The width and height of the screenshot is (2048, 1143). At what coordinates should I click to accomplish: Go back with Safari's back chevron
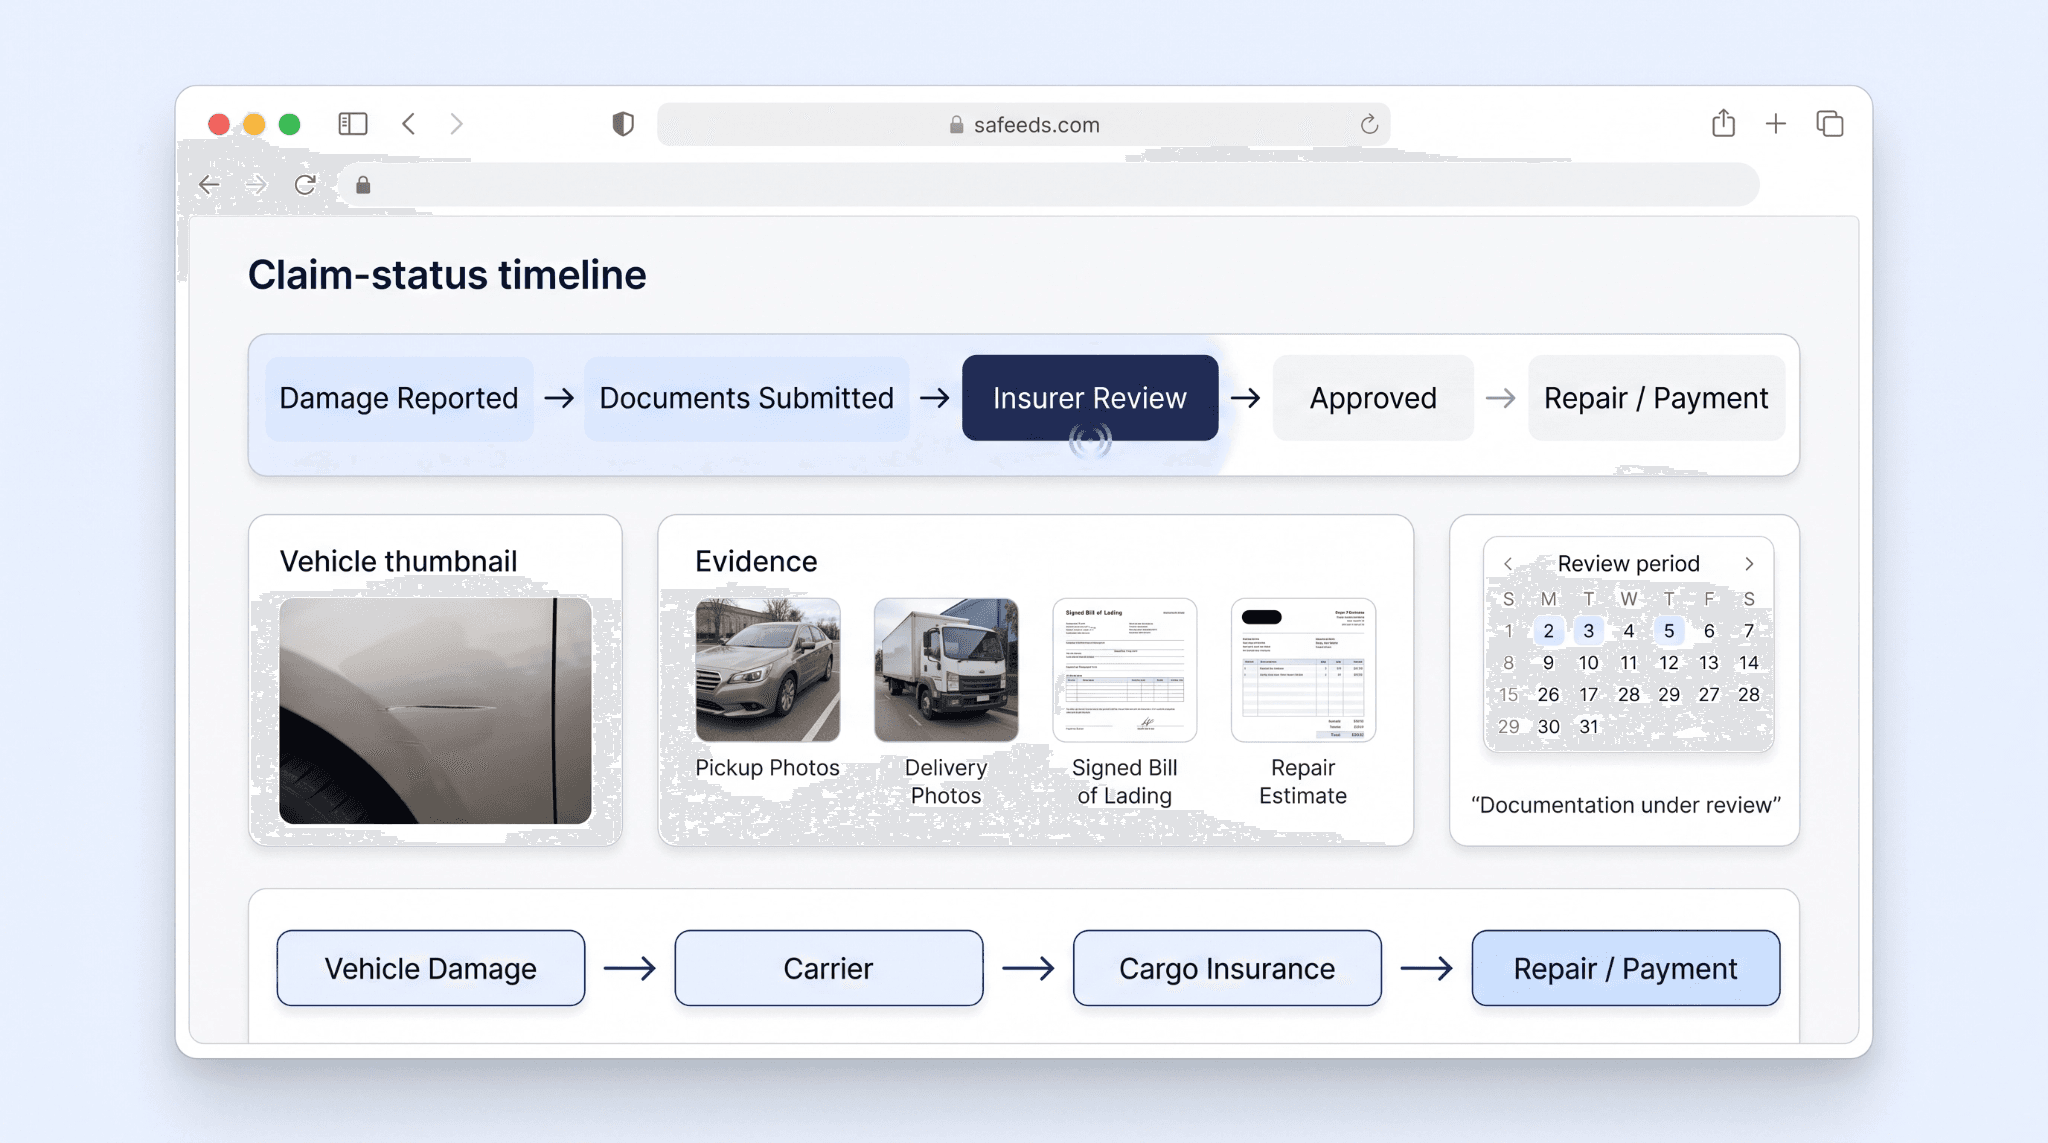pyautogui.click(x=409, y=124)
